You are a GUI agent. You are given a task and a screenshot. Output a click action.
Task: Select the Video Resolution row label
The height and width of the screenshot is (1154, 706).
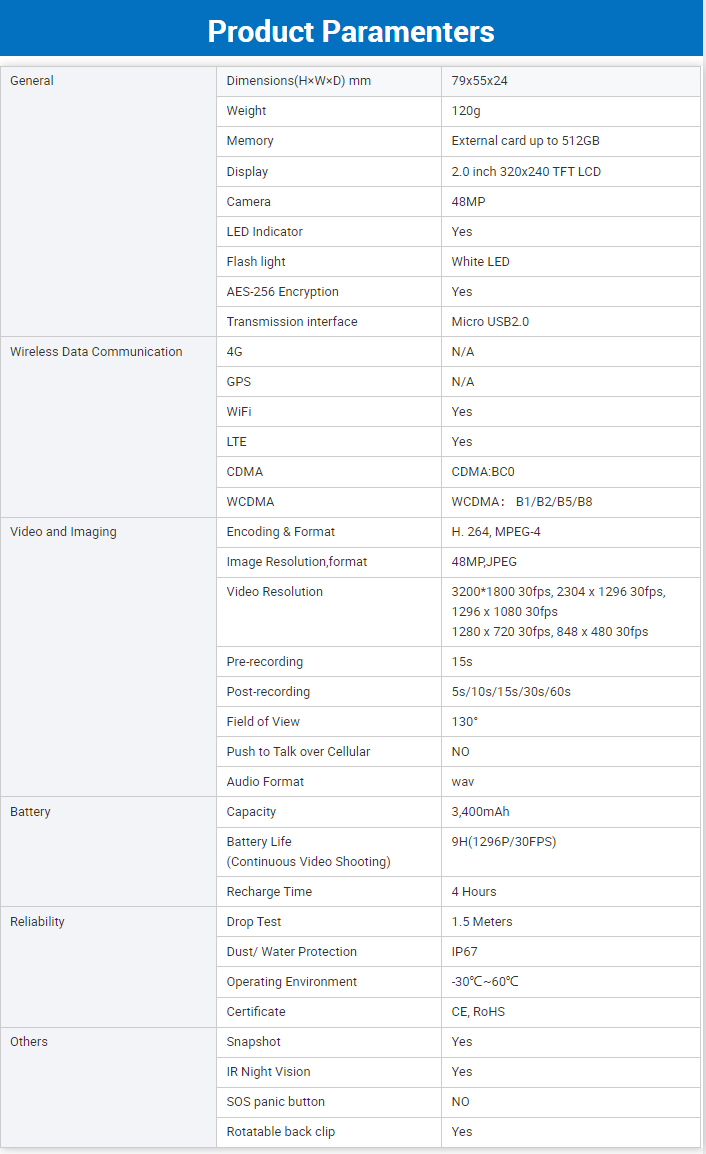tap(274, 592)
